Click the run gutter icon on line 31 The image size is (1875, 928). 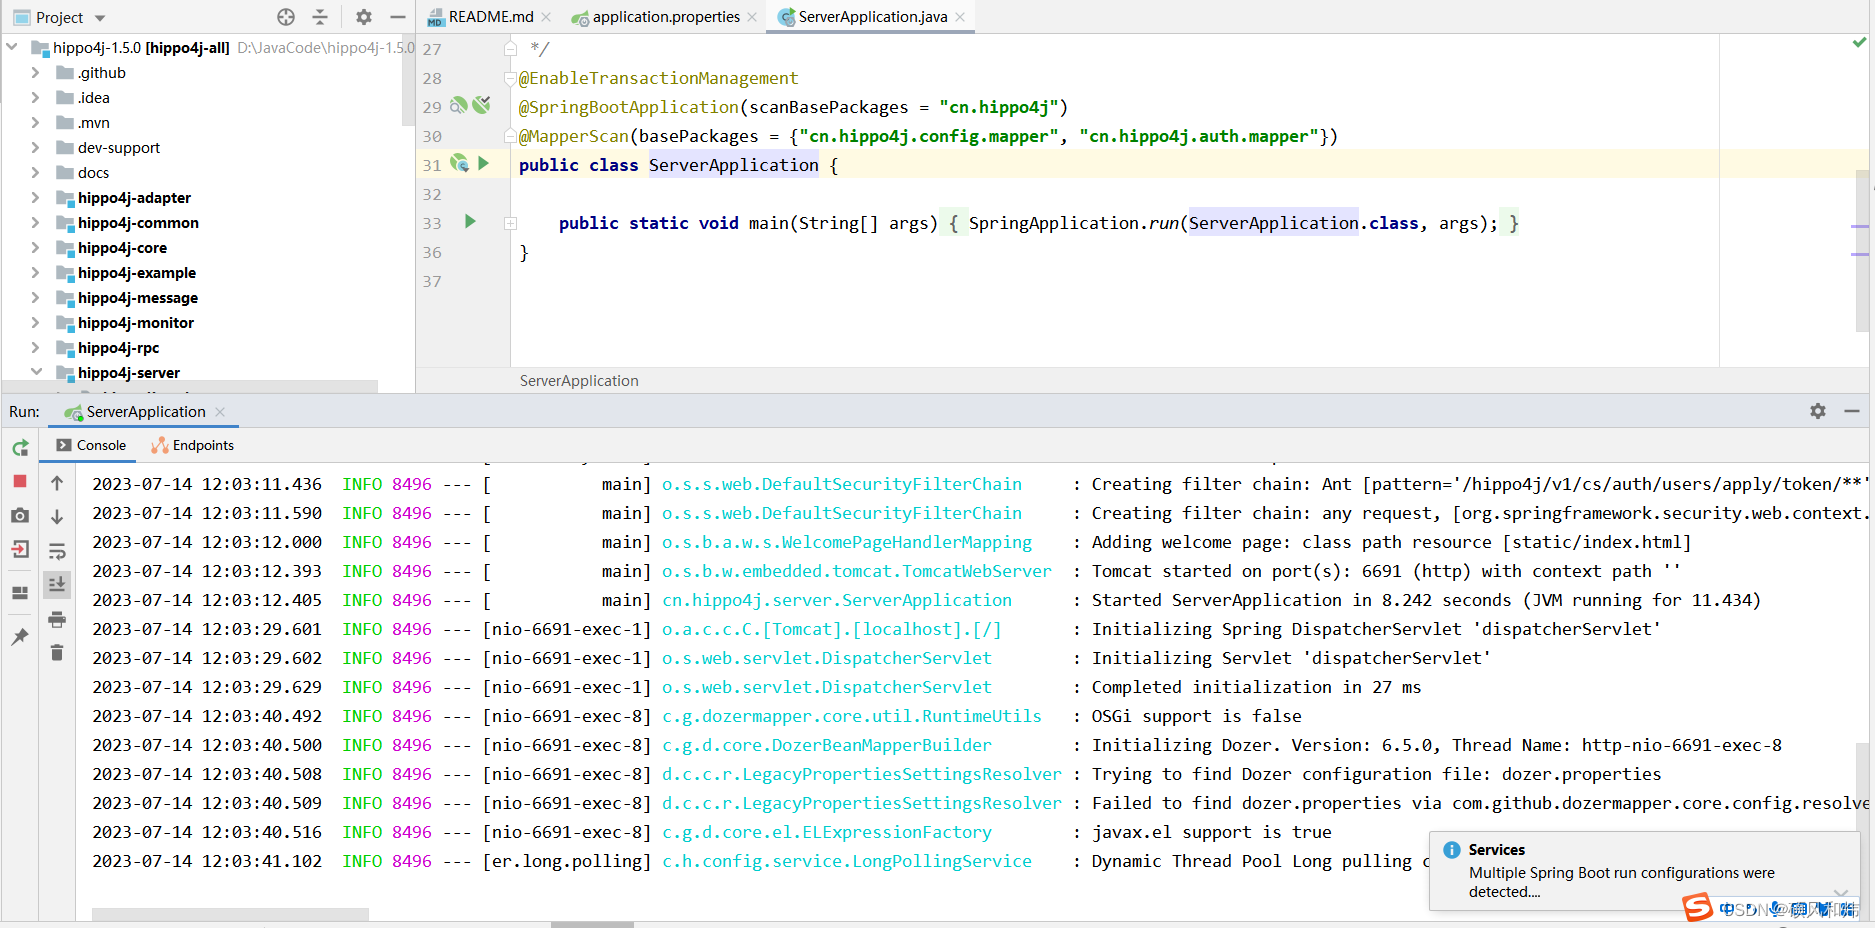coord(484,163)
